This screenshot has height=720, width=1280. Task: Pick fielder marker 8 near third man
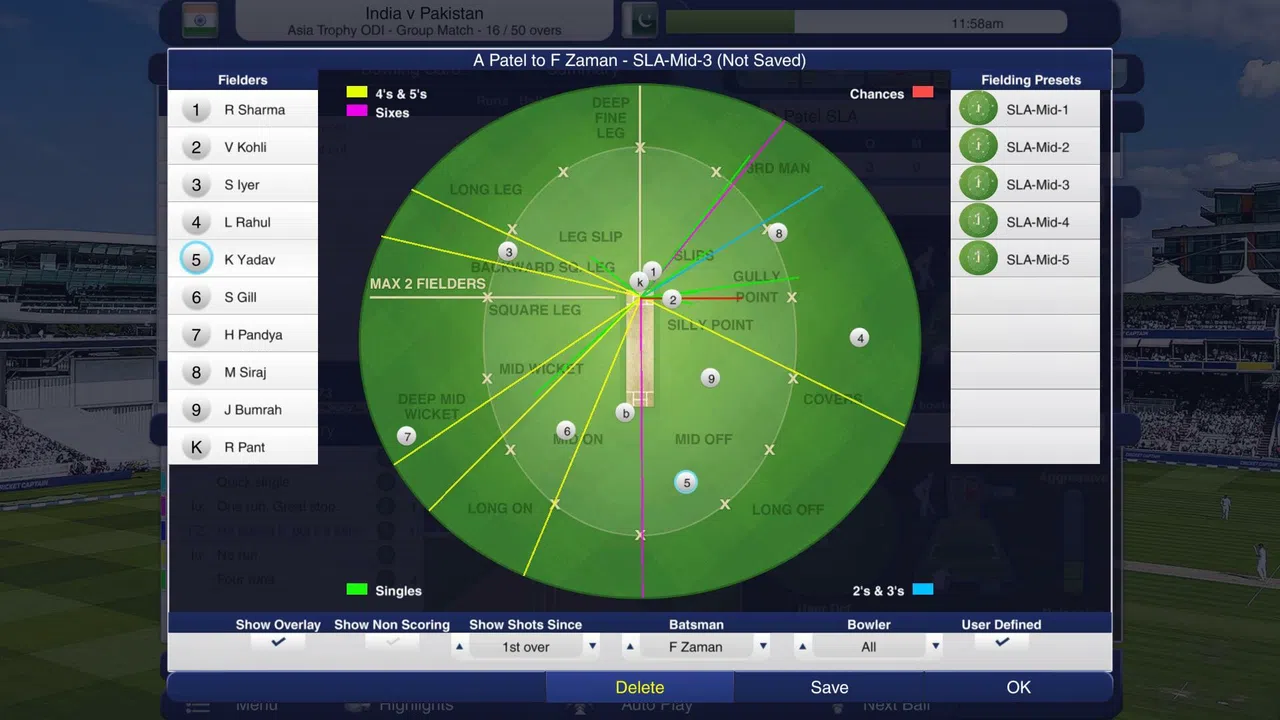(x=778, y=233)
